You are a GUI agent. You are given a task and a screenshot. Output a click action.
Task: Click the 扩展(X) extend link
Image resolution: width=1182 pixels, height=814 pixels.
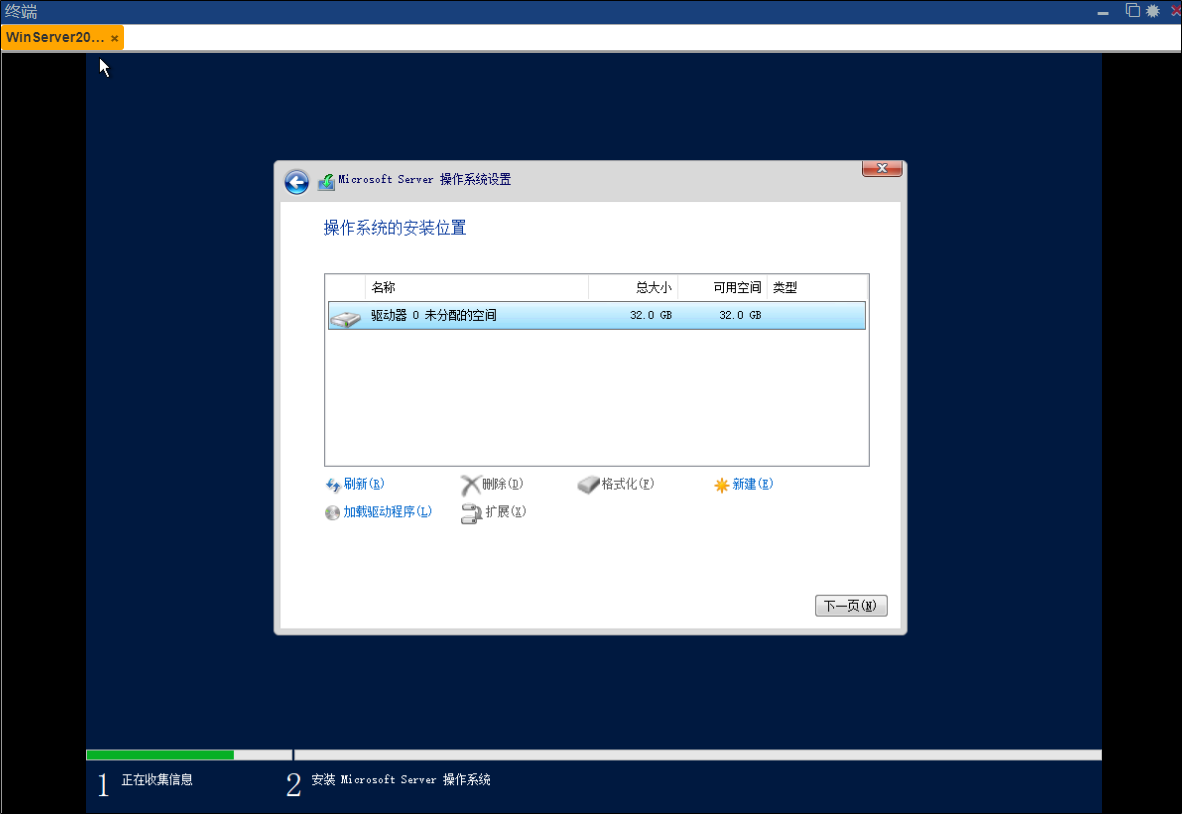coord(505,512)
